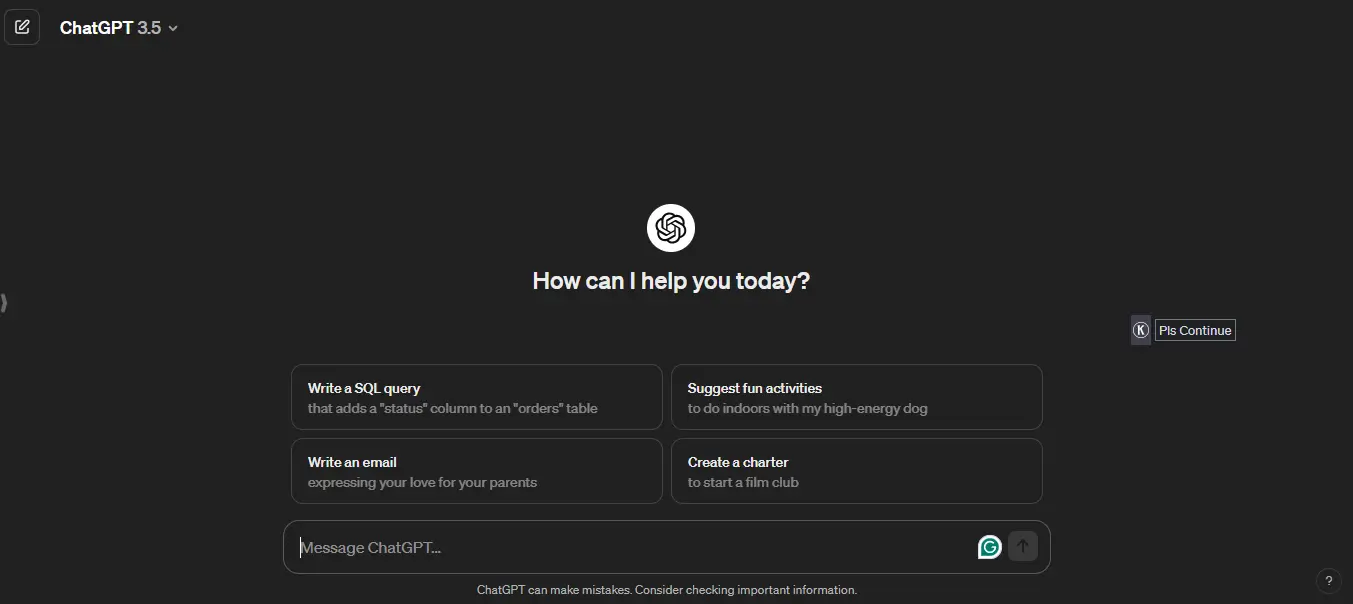Expand the collapsed sidebar handle
Screen dimensions: 1353x604
click(4, 302)
